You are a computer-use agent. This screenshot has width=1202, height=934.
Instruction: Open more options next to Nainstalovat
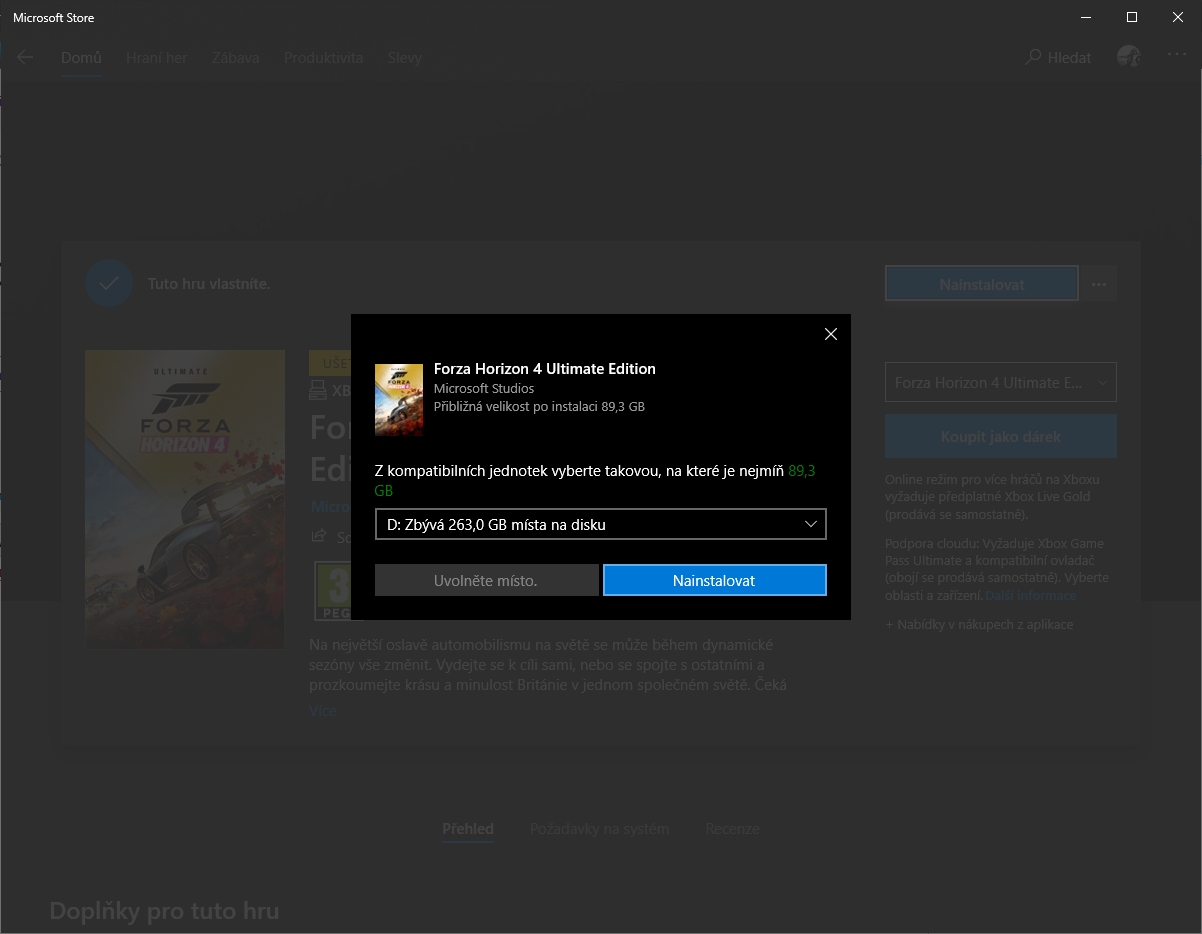[1100, 284]
